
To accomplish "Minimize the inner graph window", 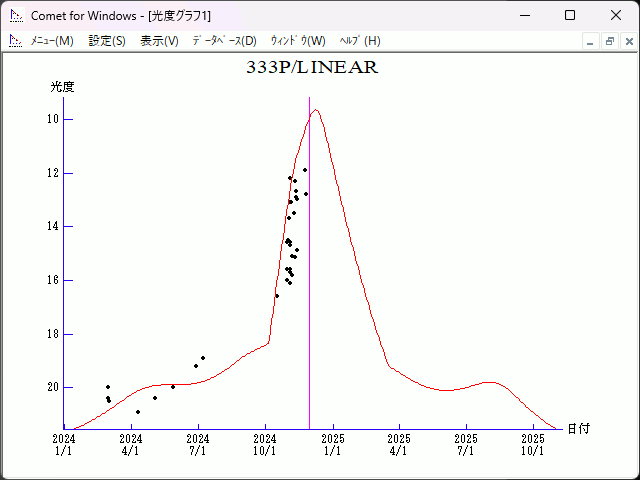I will [590, 41].
